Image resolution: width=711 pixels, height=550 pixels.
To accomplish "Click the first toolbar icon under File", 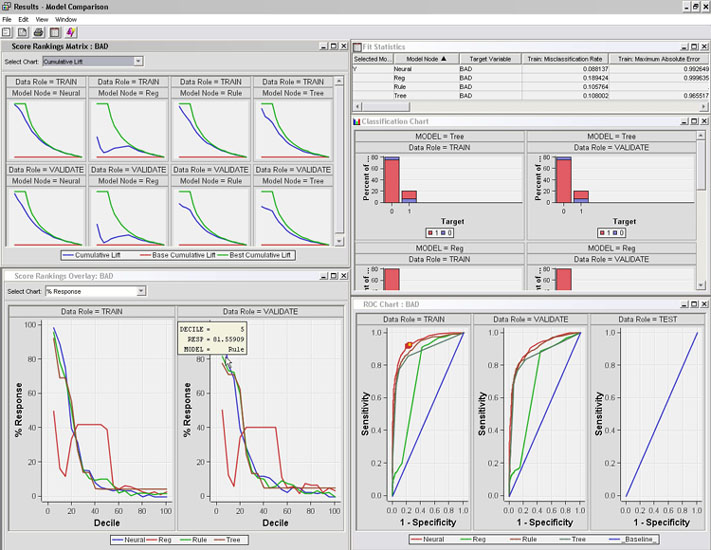I will (7, 32).
